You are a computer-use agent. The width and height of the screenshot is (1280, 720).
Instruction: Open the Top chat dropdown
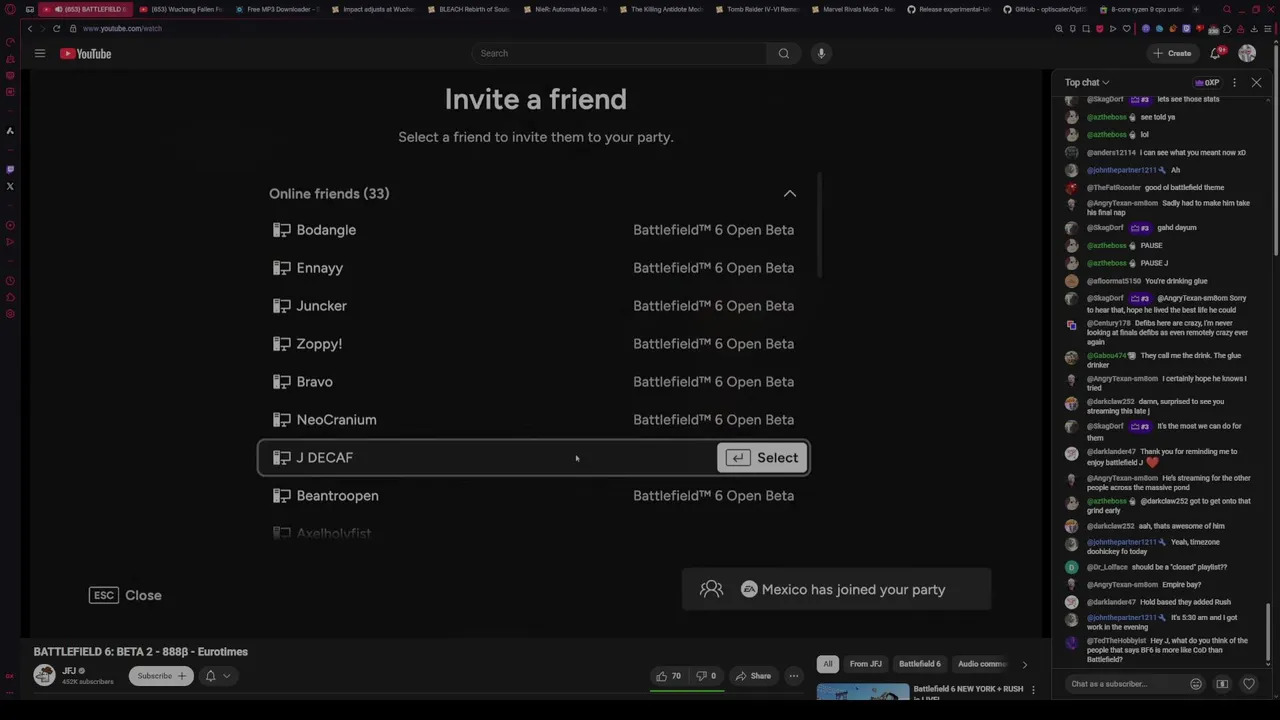tap(1087, 83)
